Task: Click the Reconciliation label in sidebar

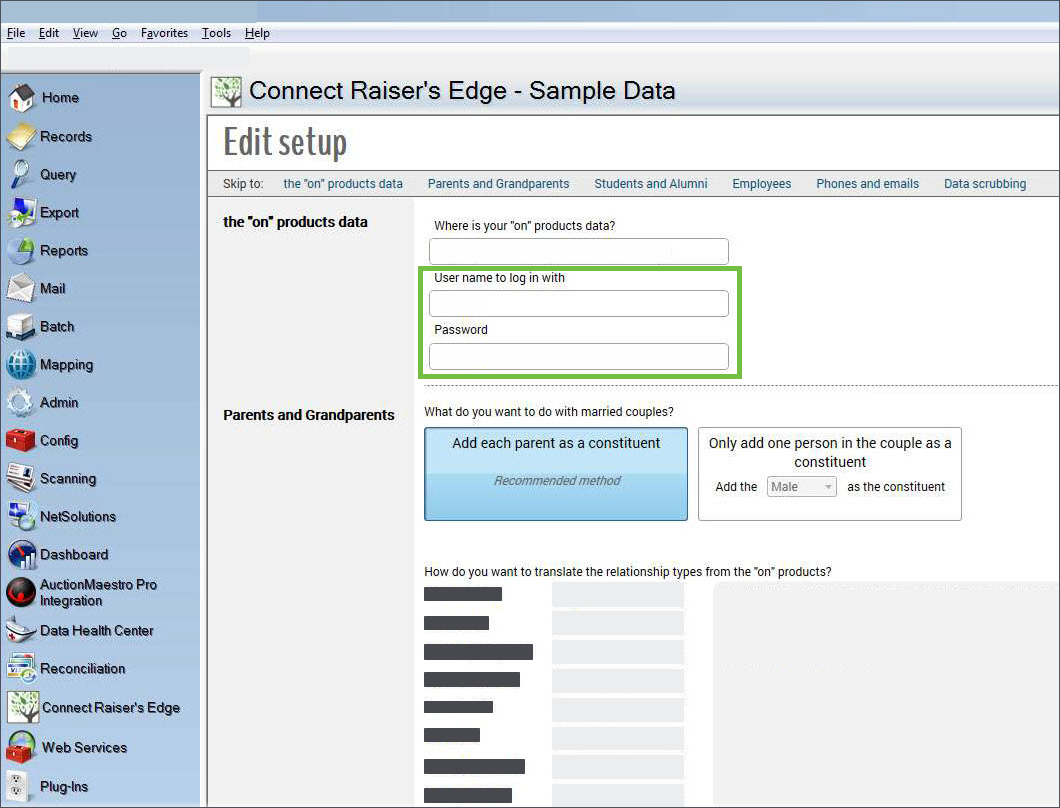Action: pyautogui.click(x=82, y=668)
